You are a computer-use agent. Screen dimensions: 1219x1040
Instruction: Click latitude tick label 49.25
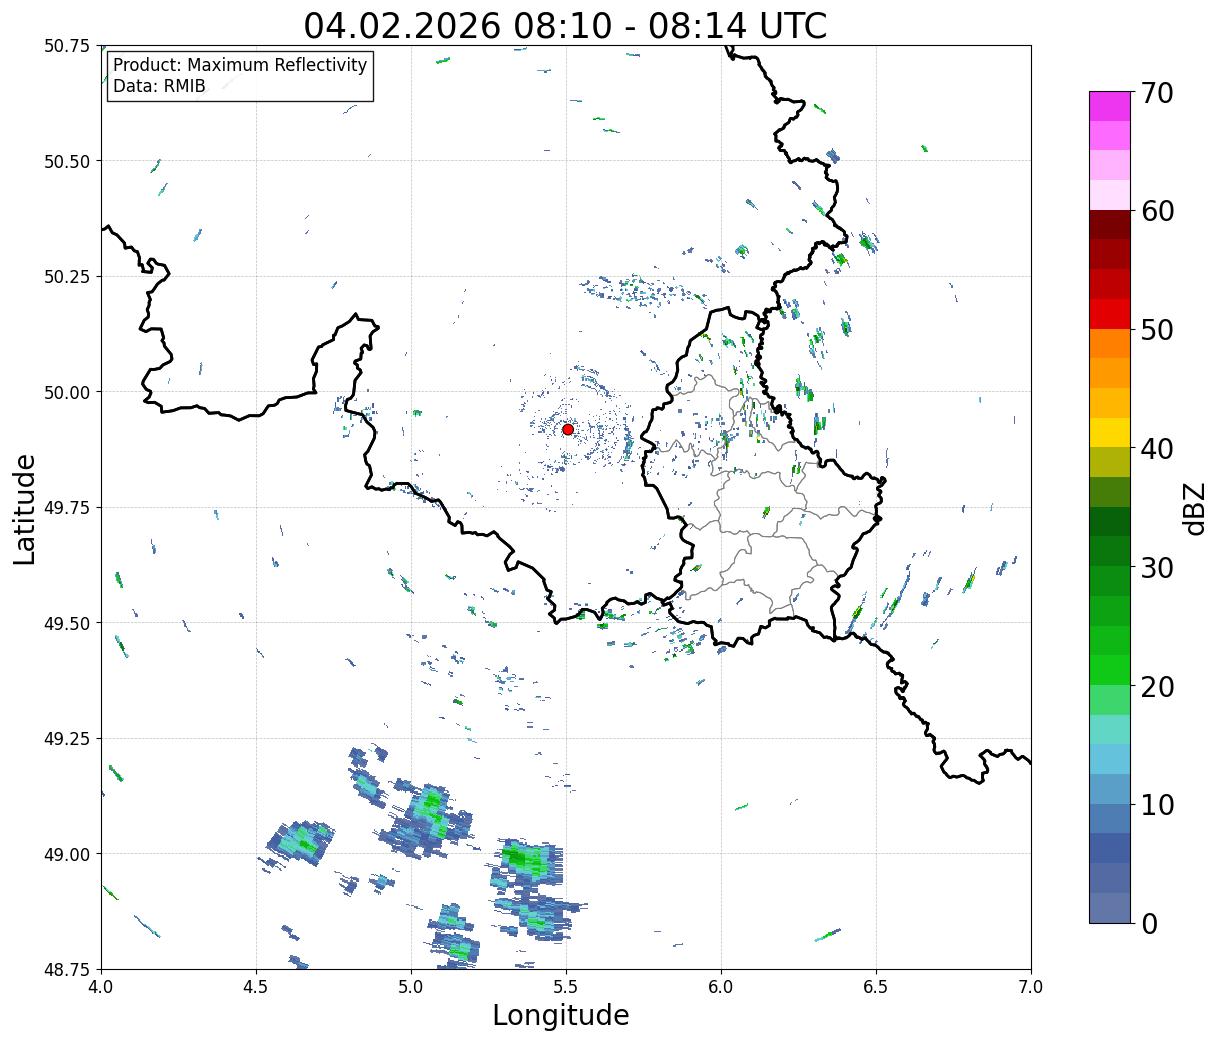(x=68, y=739)
